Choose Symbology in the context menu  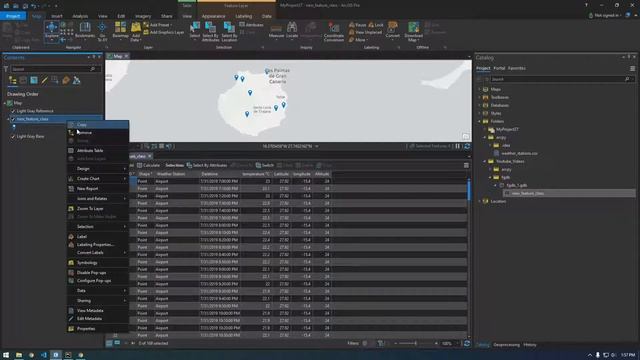tap(98, 263)
